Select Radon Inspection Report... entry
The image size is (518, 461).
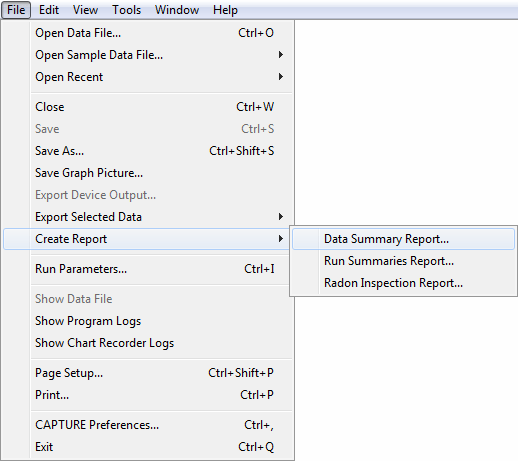[403, 283]
